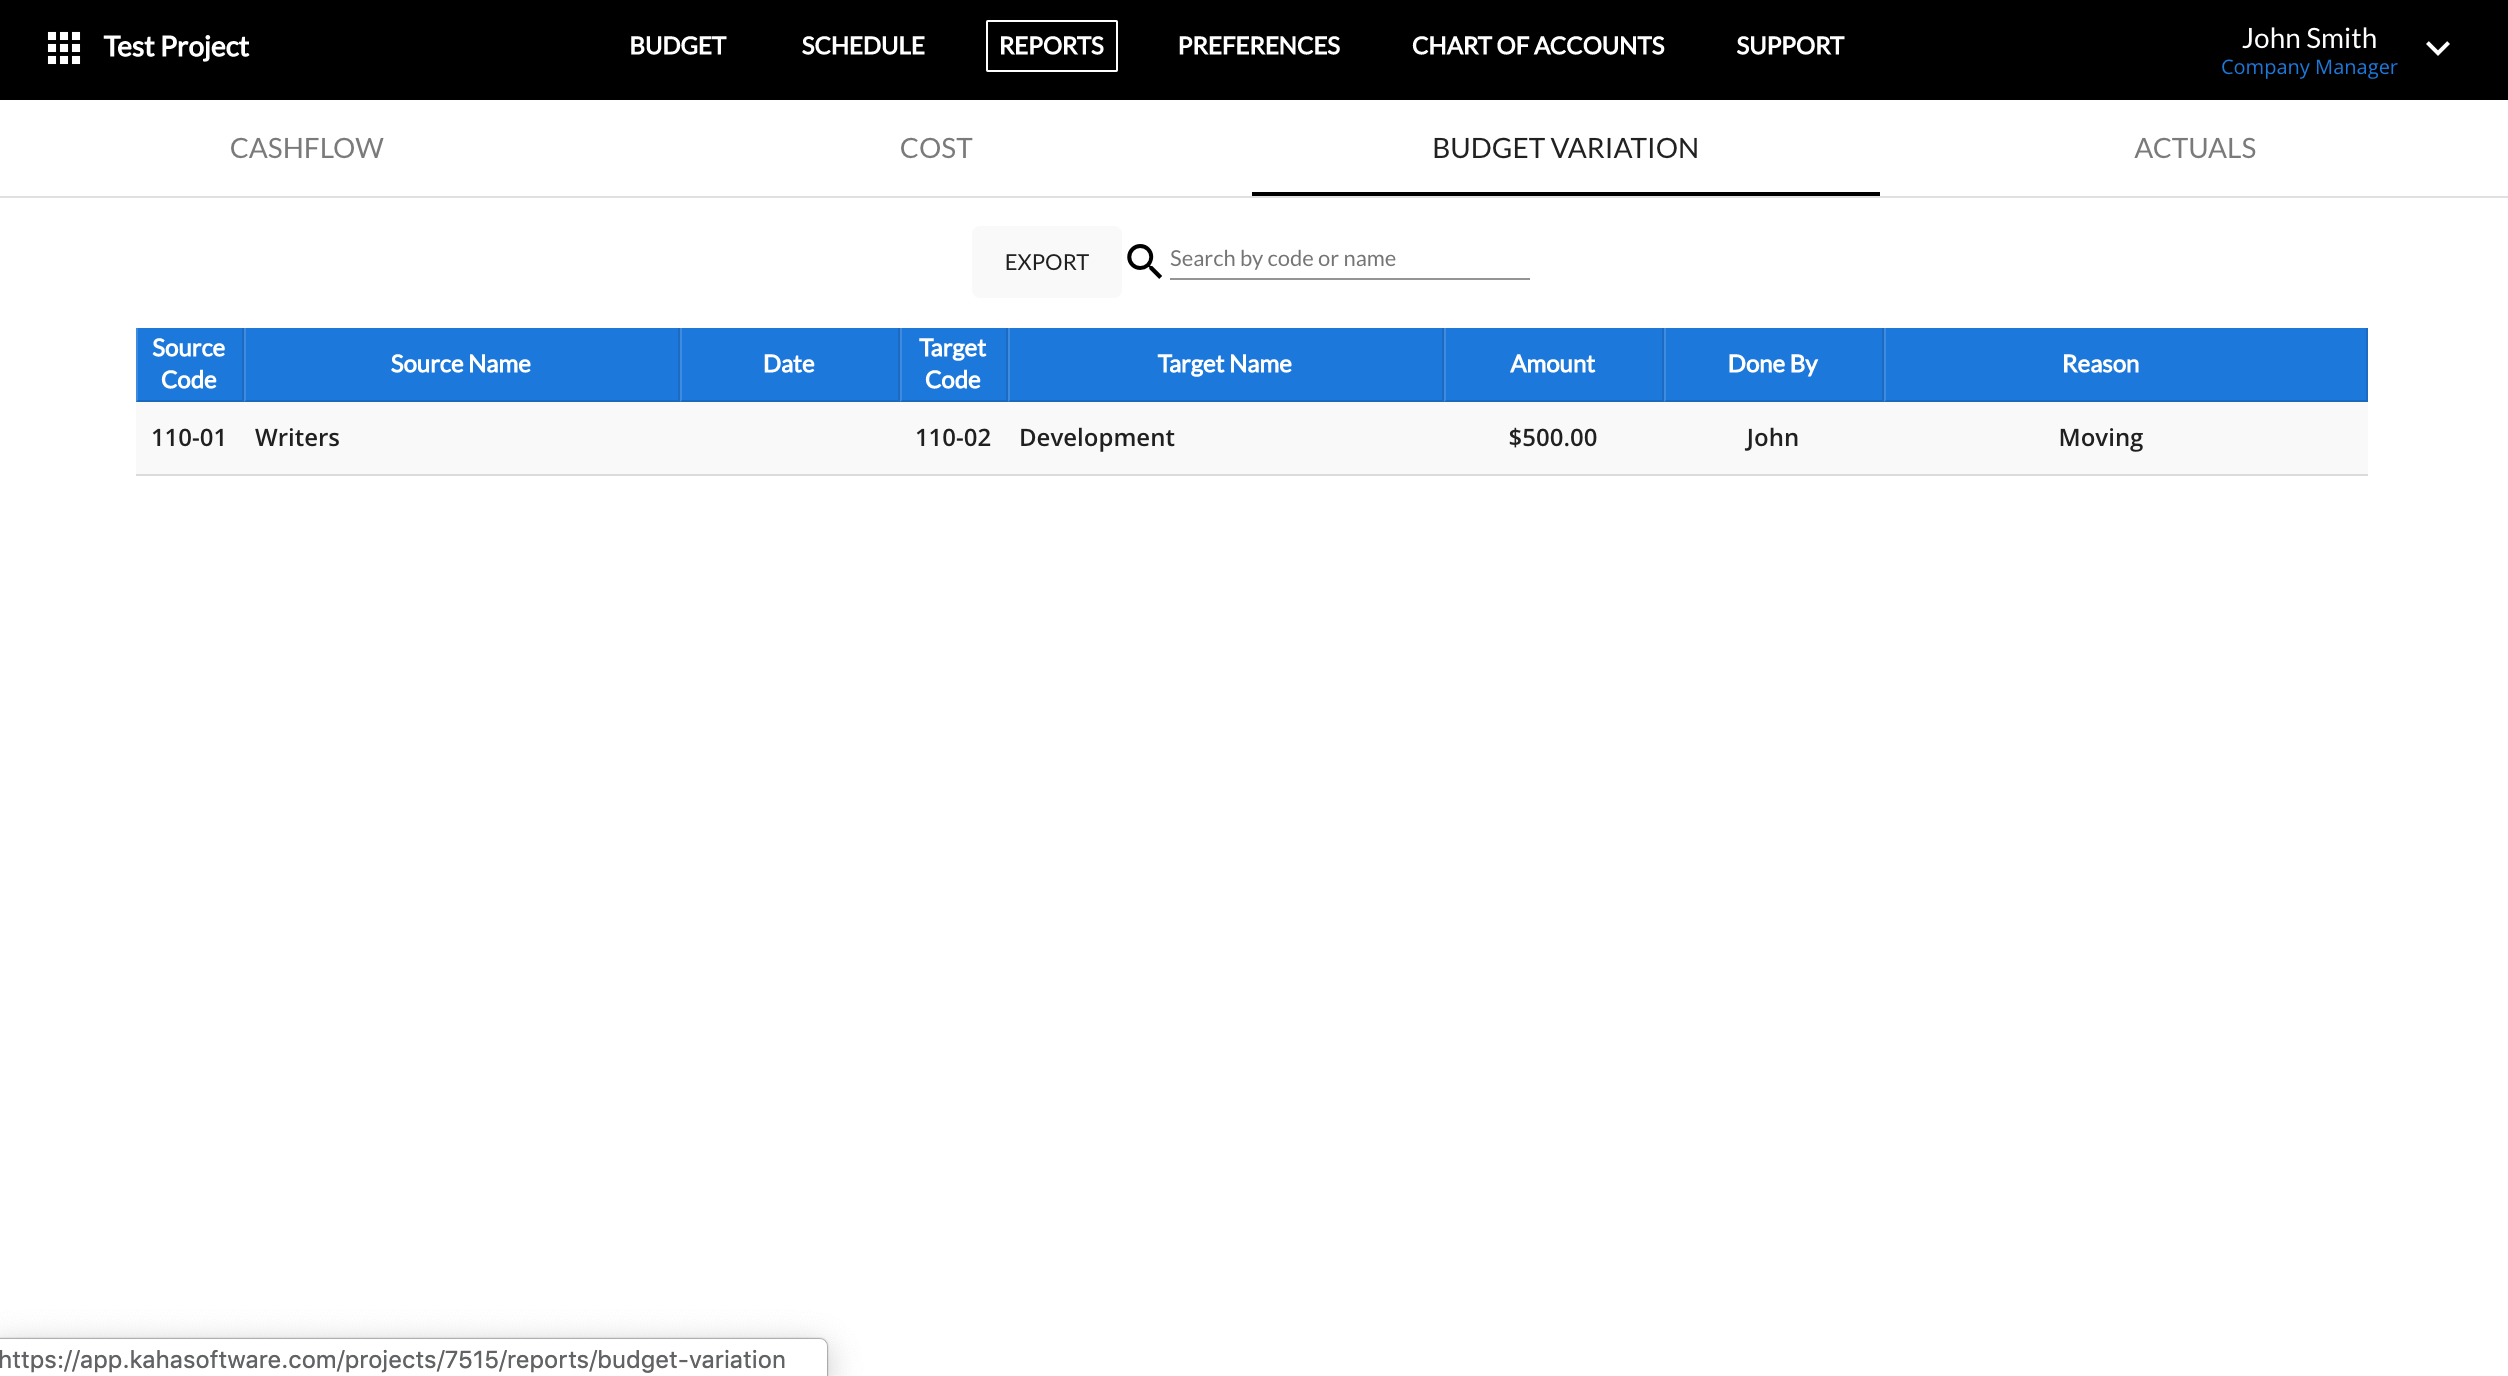
Task: Open PREFERENCES in top navigation
Action: click(x=1258, y=46)
